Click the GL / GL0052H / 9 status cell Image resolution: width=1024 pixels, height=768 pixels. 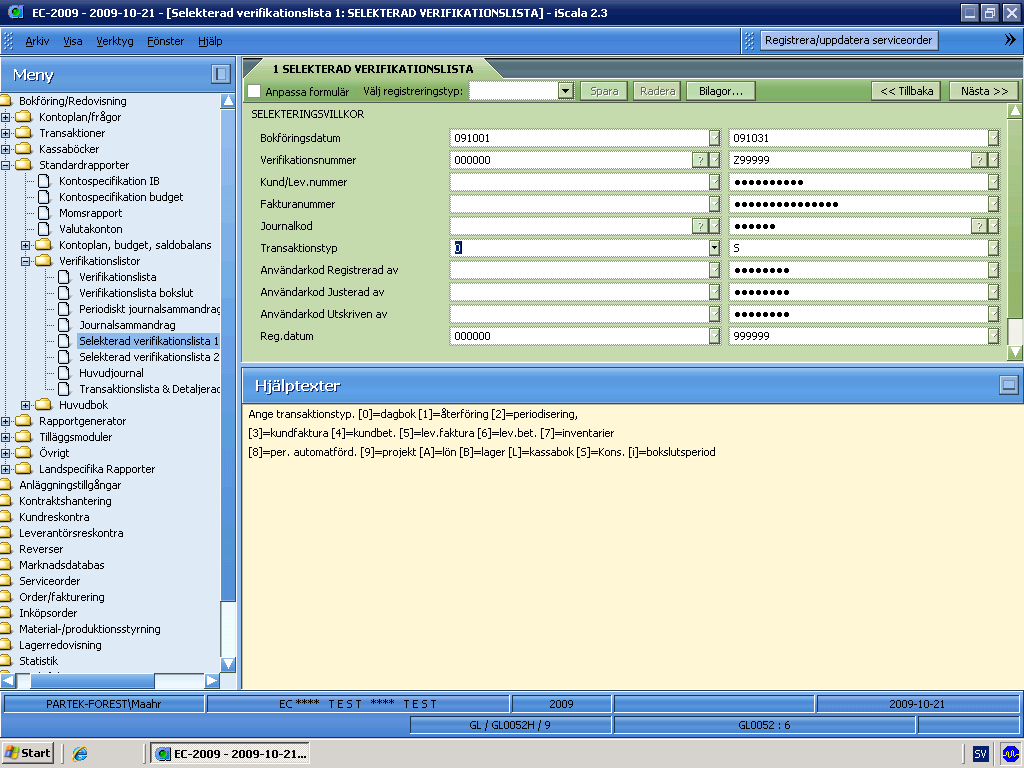pos(511,725)
